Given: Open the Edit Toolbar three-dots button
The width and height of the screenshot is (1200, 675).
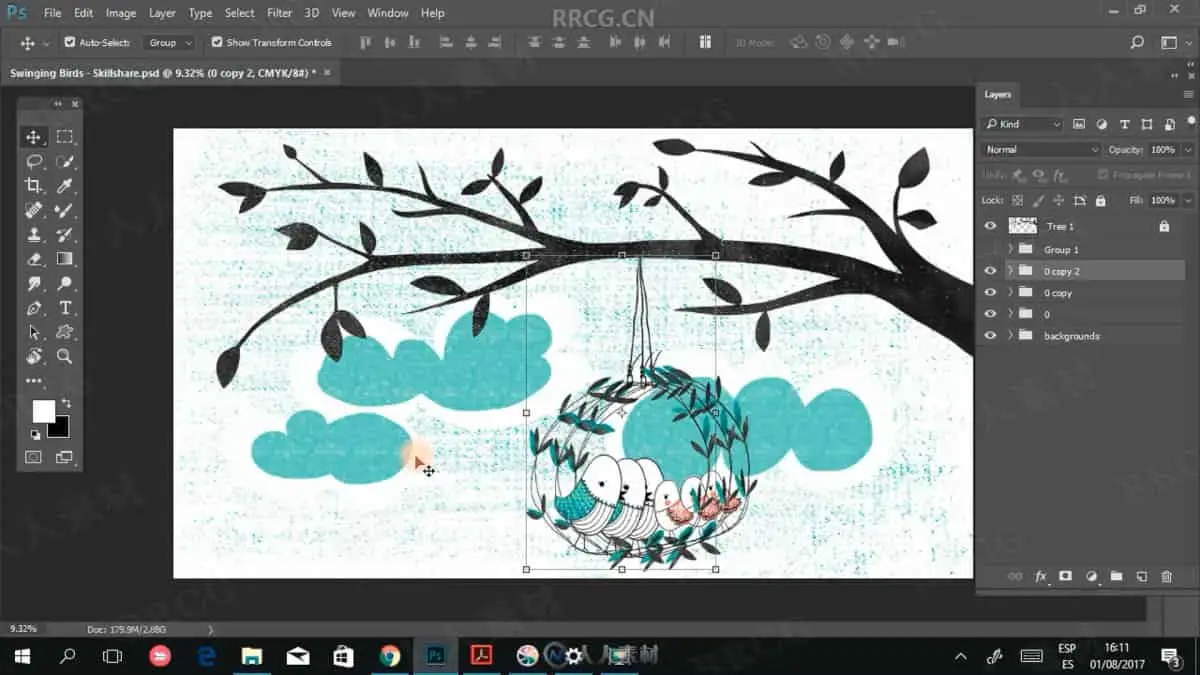Looking at the screenshot, I should [x=34, y=381].
